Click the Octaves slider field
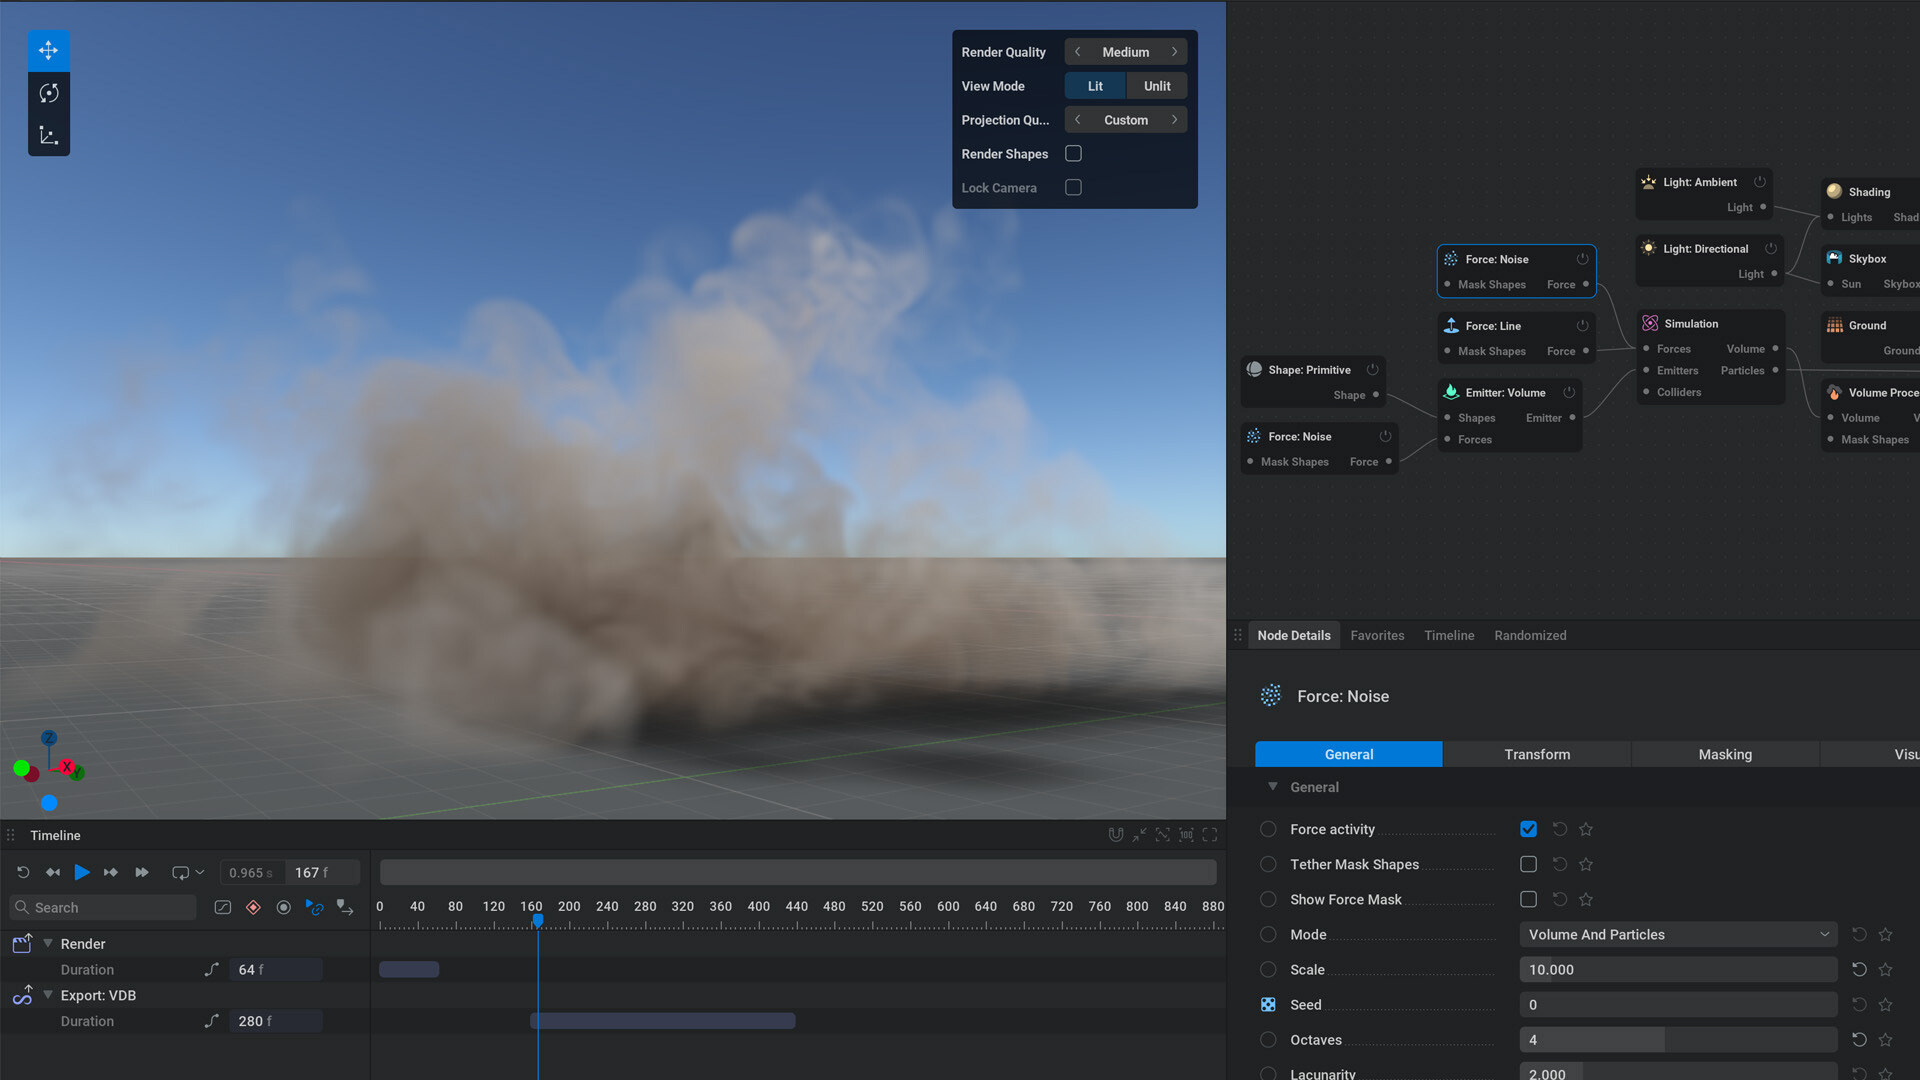The height and width of the screenshot is (1080, 1920). click(x=1678, y=1040)
